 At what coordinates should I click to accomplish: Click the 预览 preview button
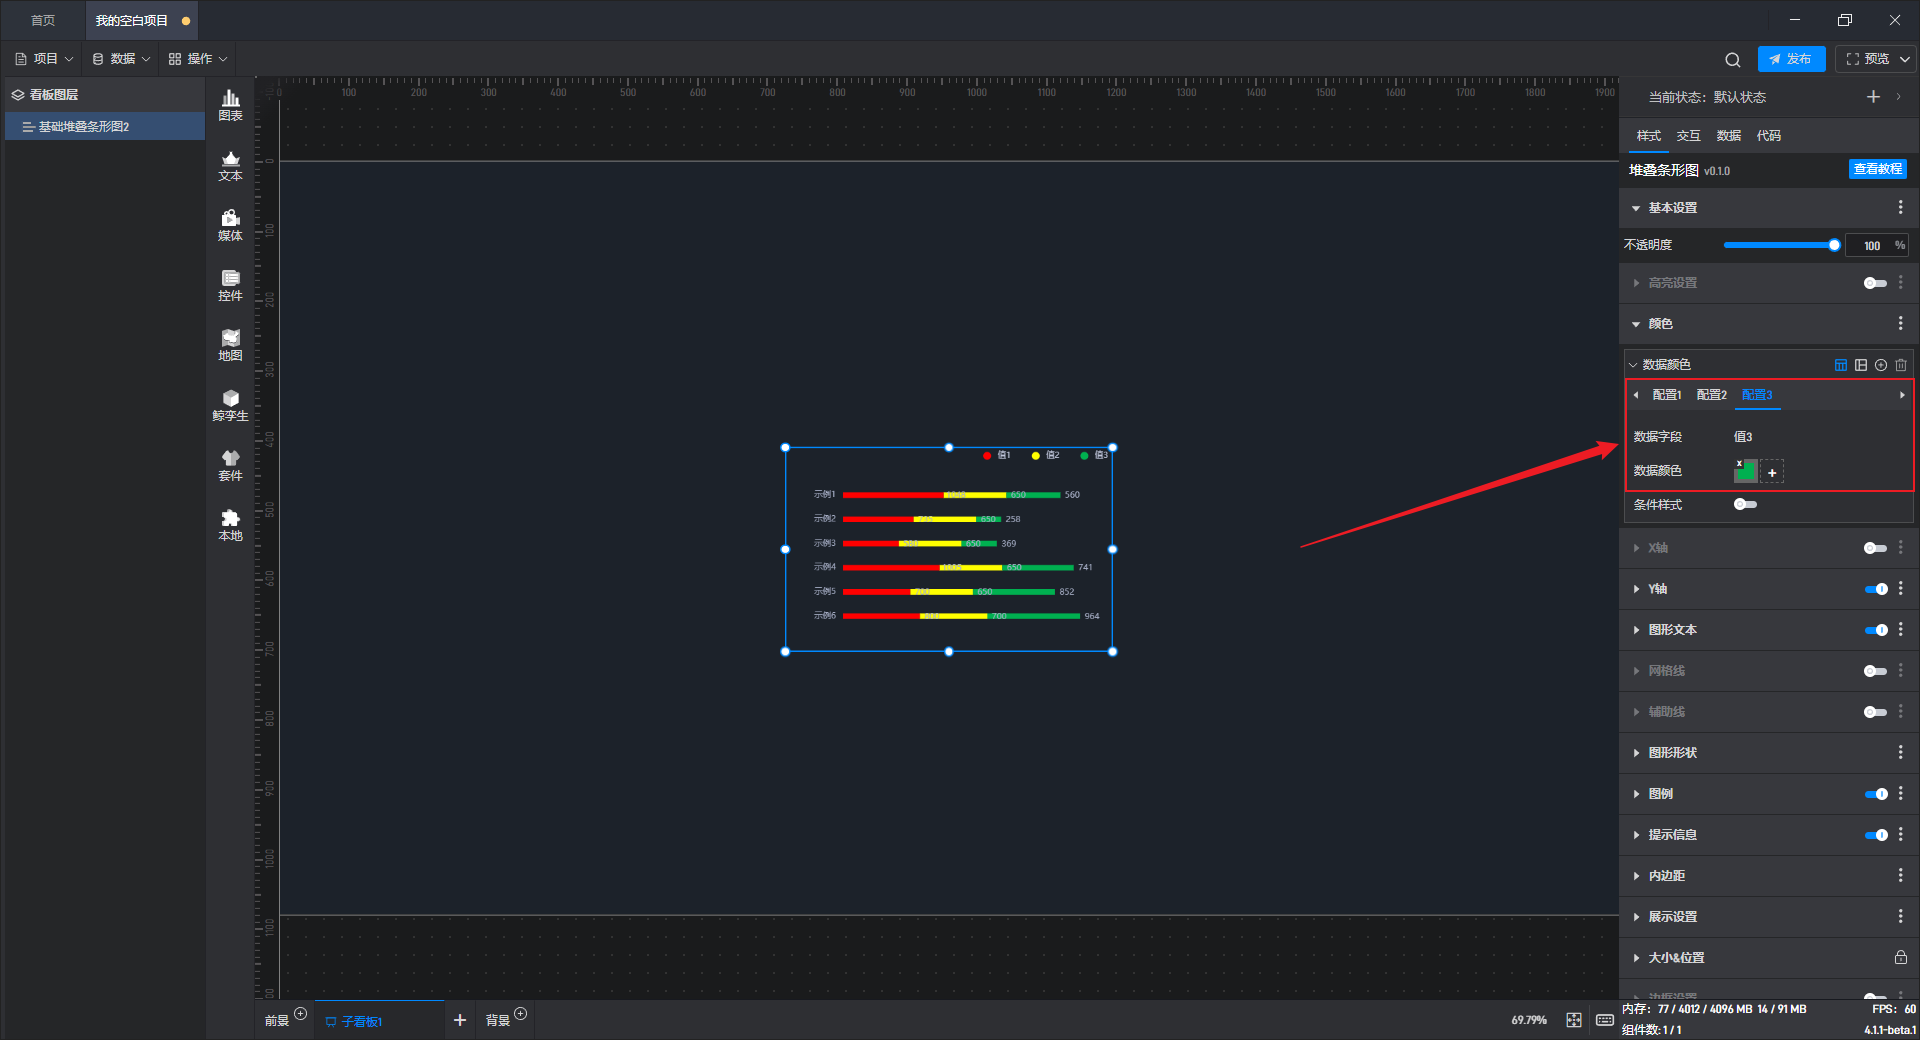click(x=1868, y=59)
